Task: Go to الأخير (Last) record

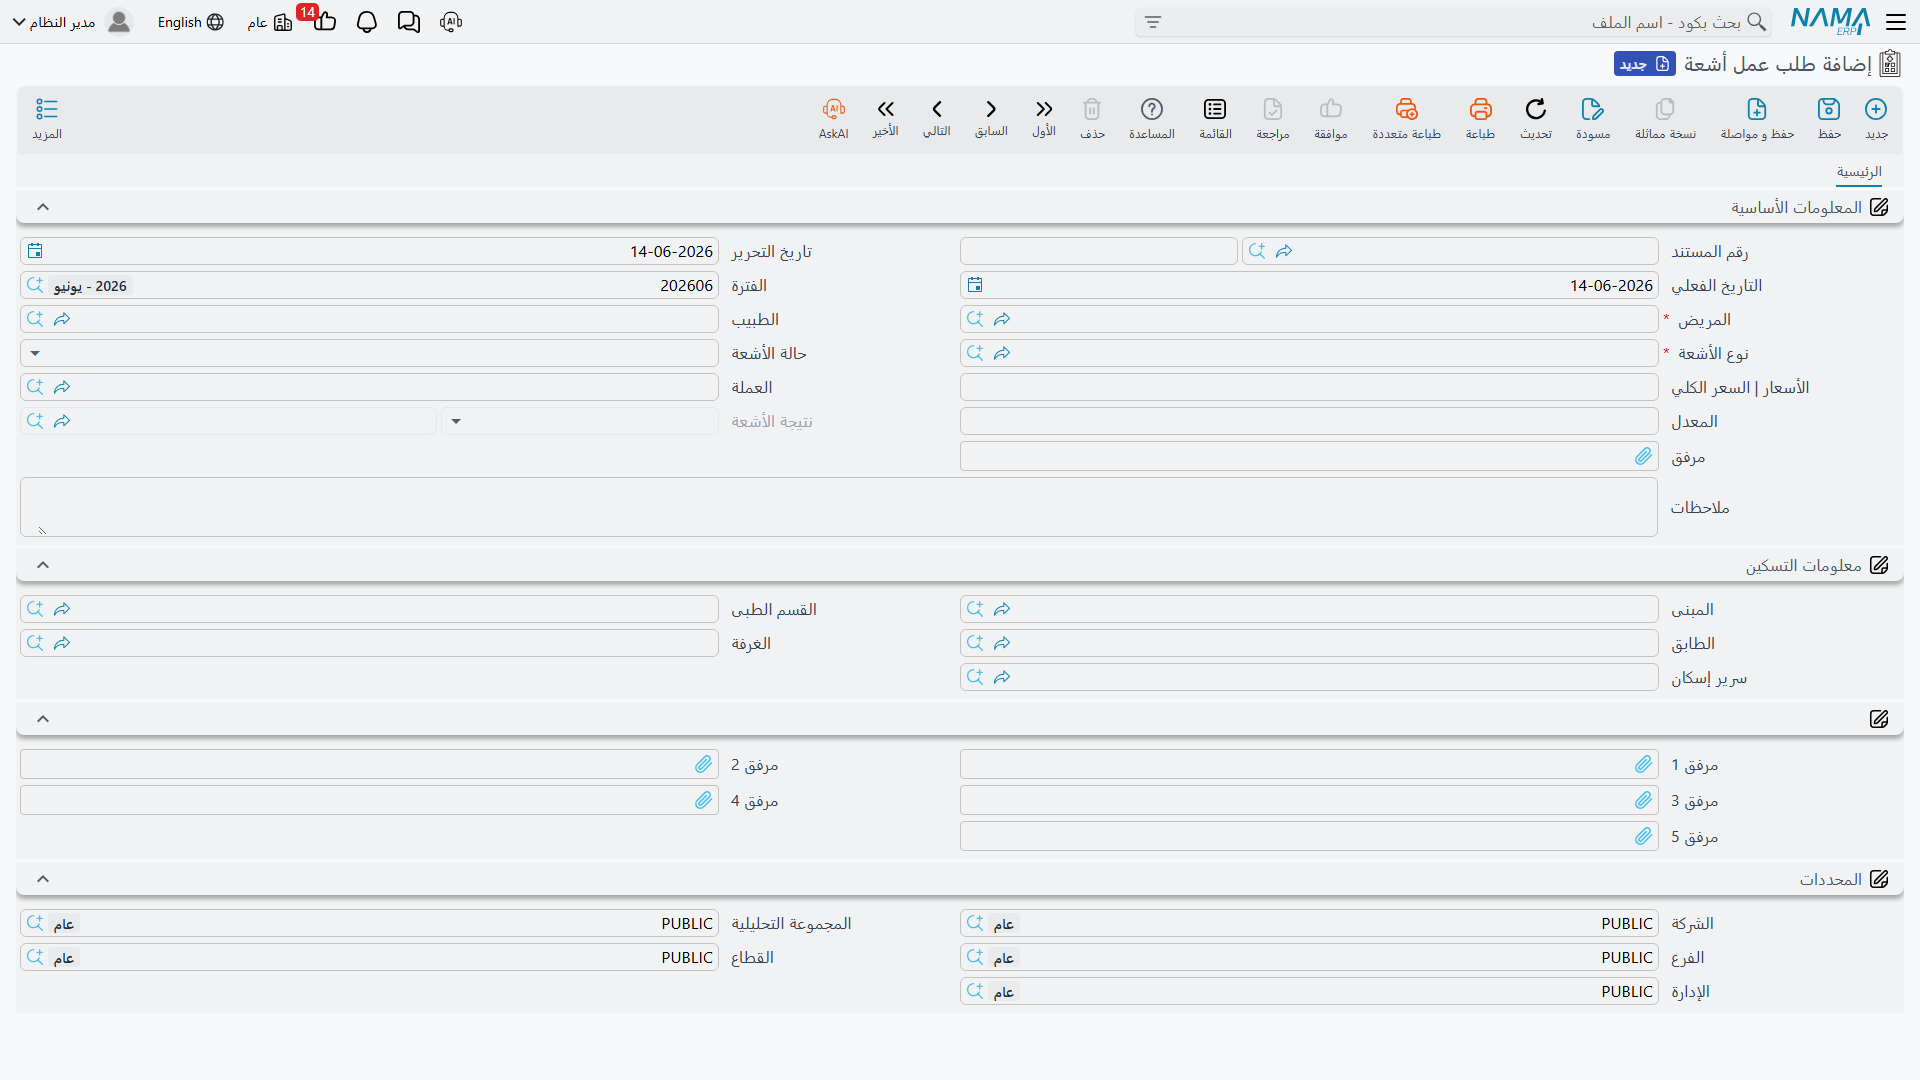Action: point(885,109)
